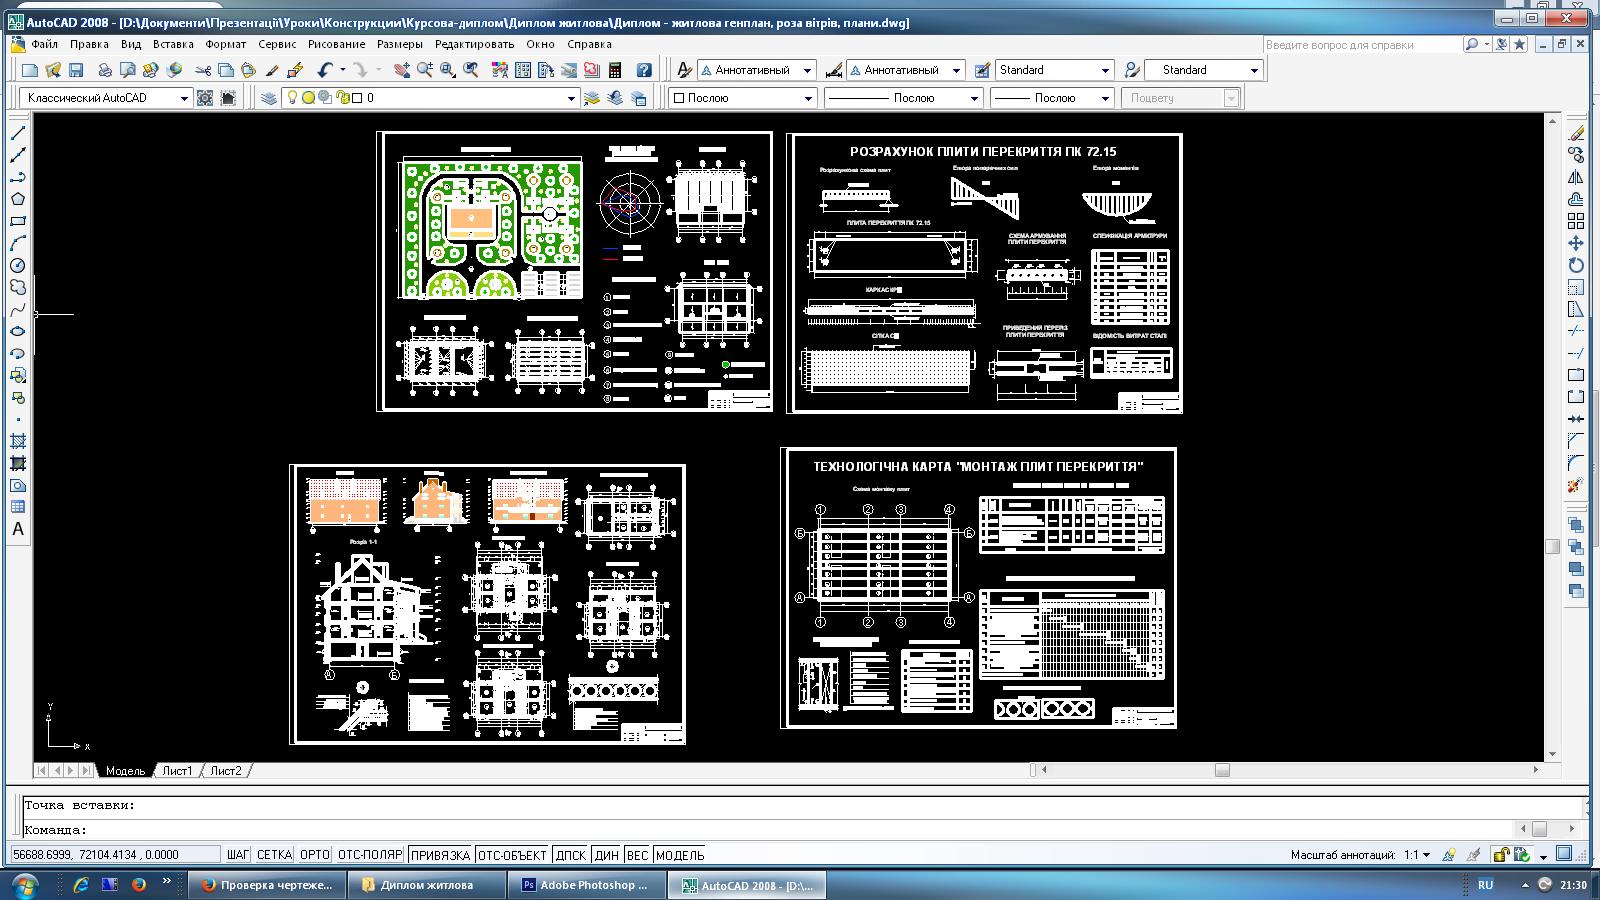Select the Rectangle drawing tool

coord(18,222)
